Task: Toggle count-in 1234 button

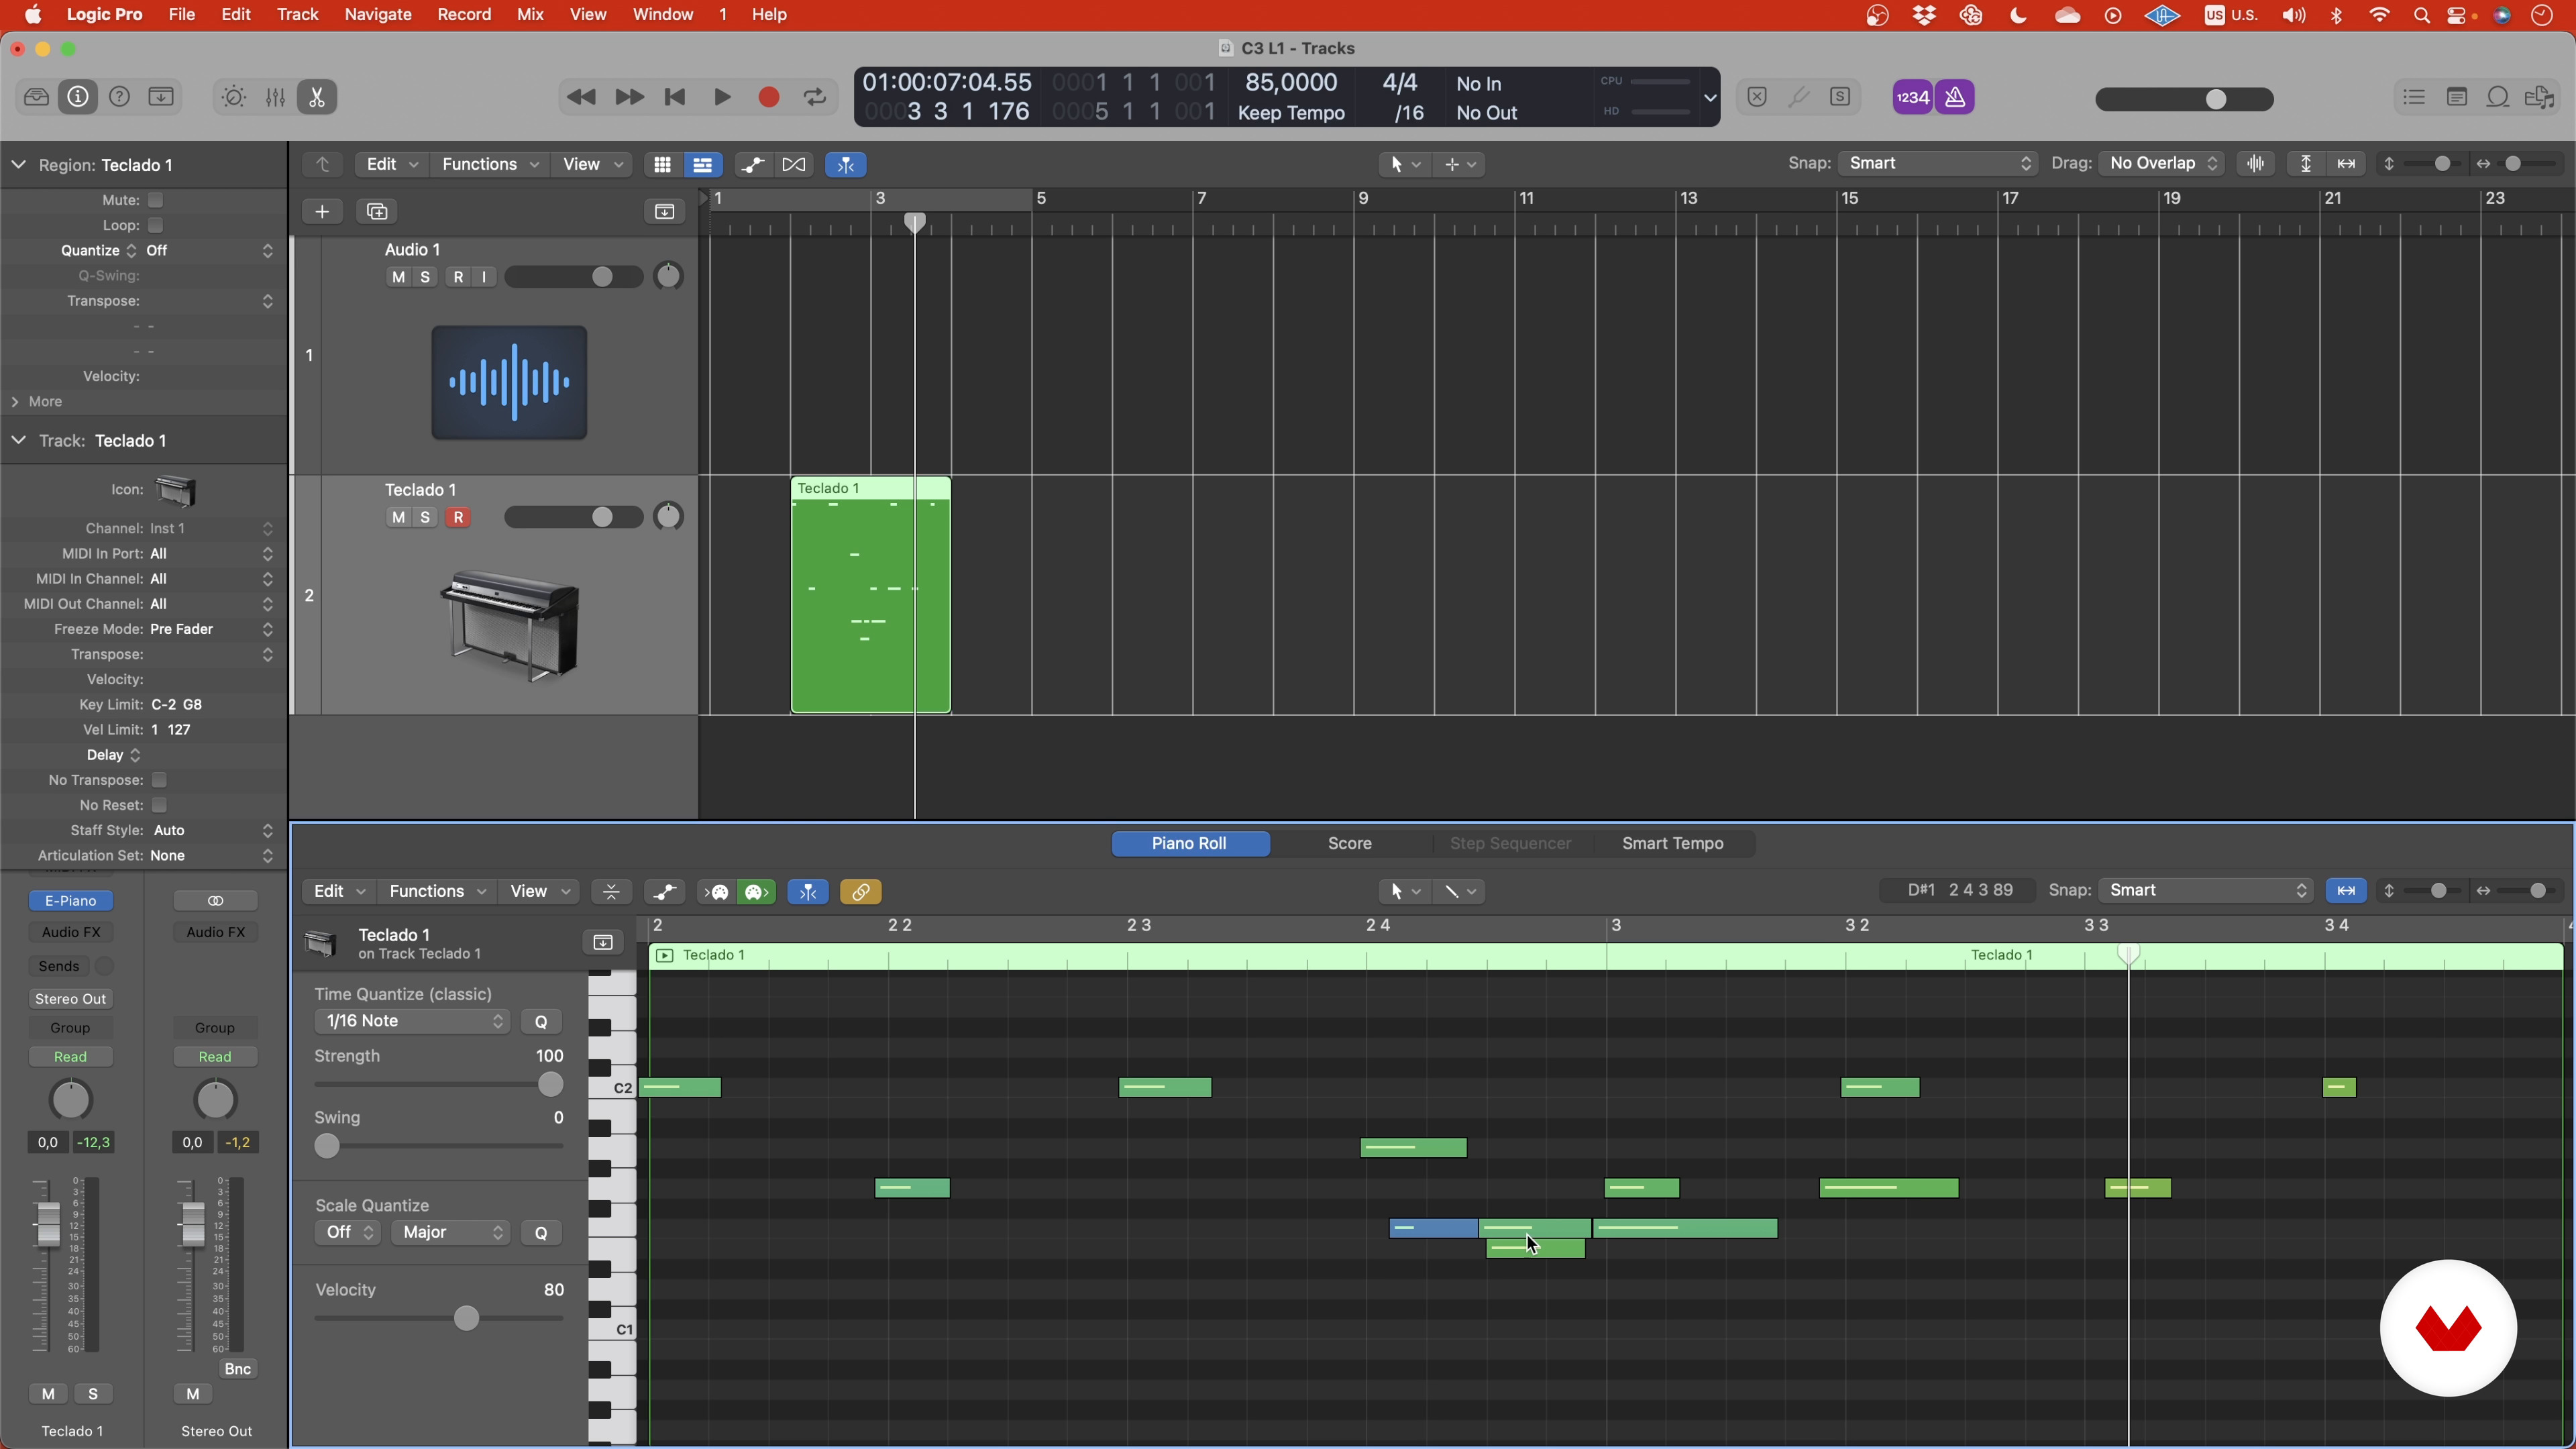Action: 1912,97
